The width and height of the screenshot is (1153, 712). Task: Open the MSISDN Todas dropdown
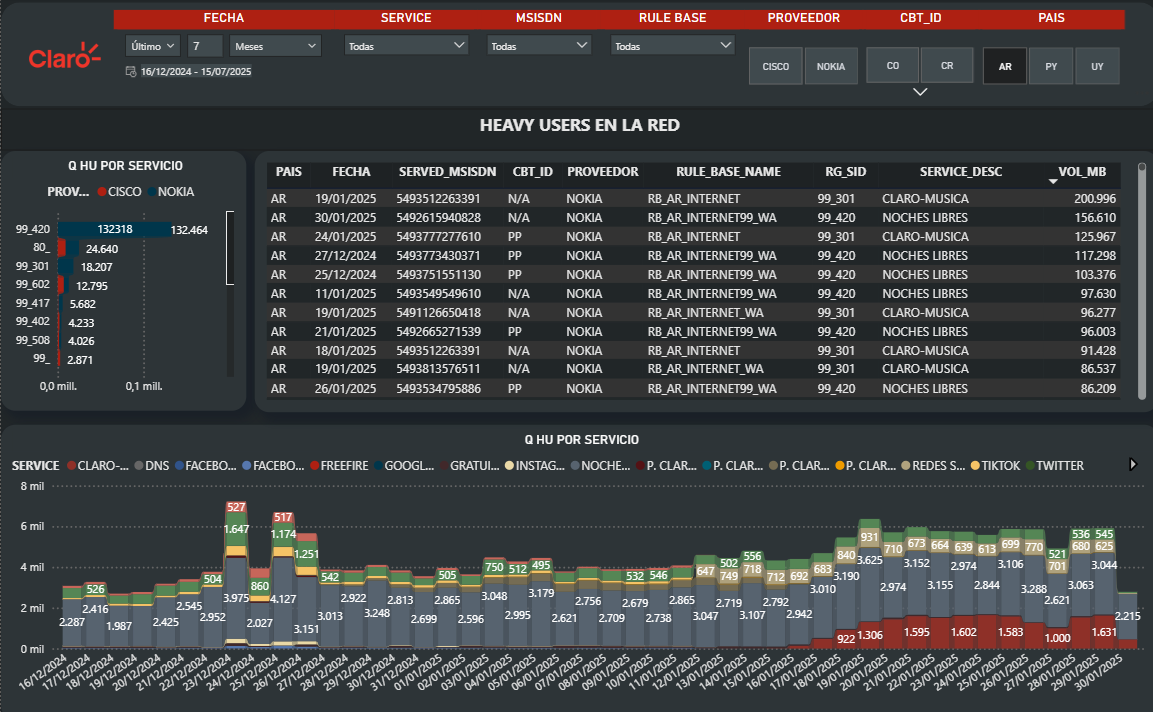coord(539,46)
